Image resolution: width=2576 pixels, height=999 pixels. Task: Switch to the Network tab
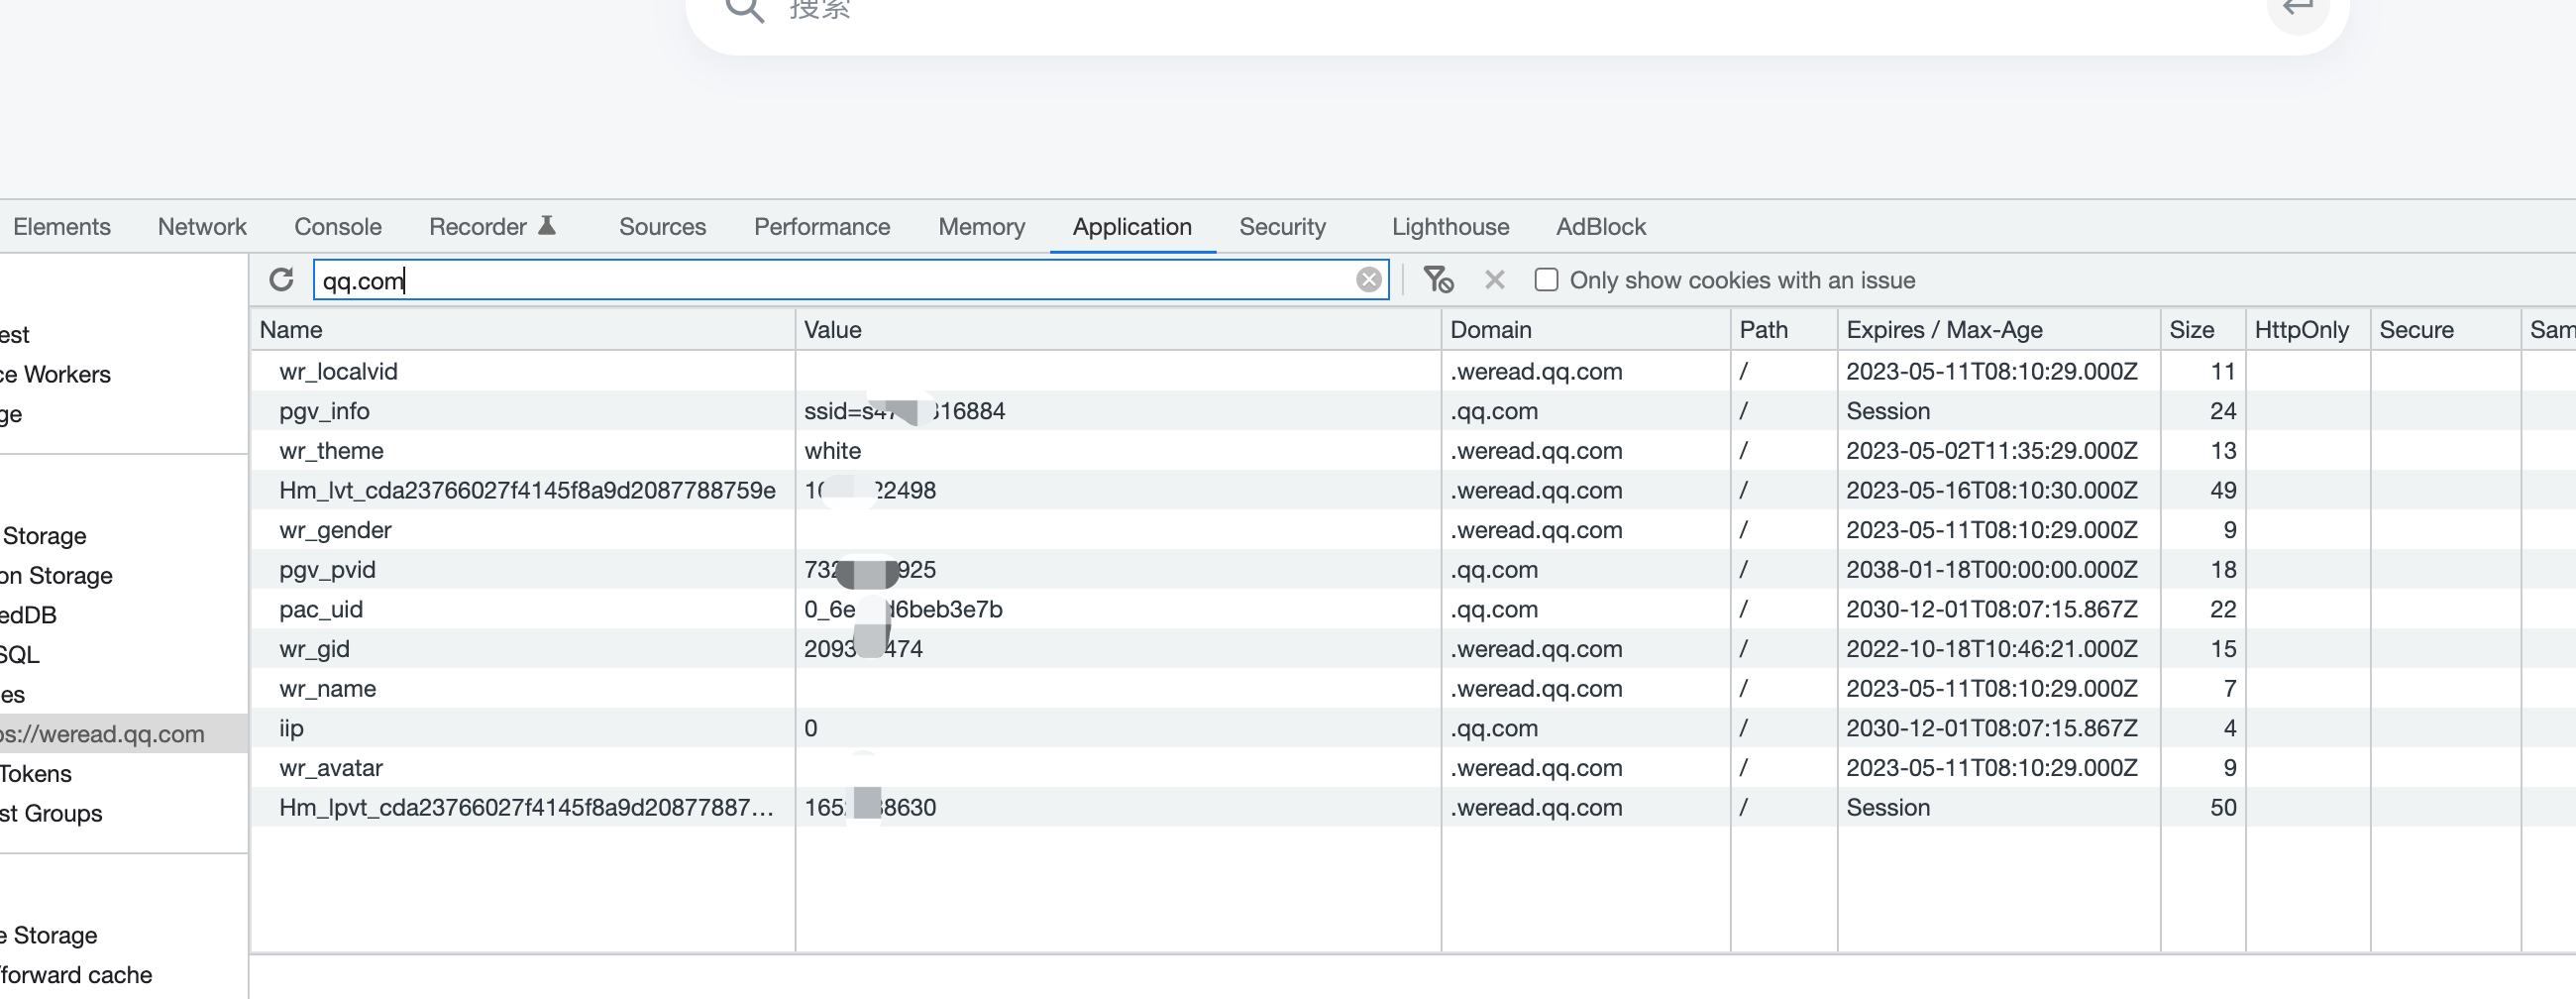(202, 227)
